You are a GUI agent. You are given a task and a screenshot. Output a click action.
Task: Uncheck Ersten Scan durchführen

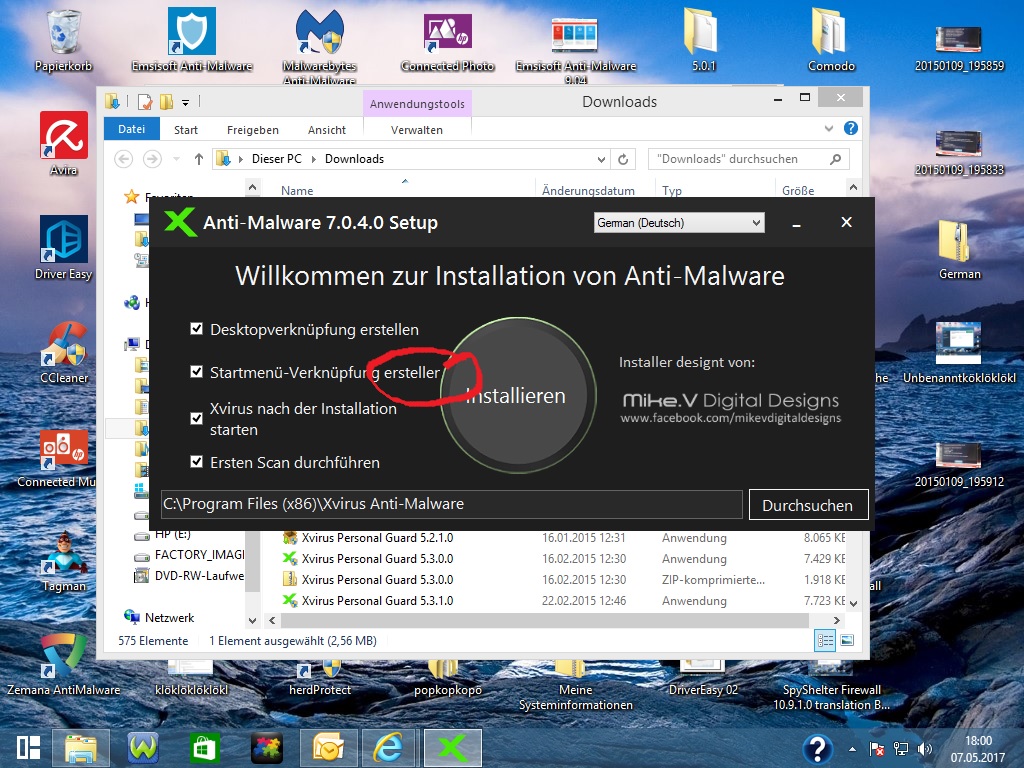pyautogui.click(x=196, y=462)
